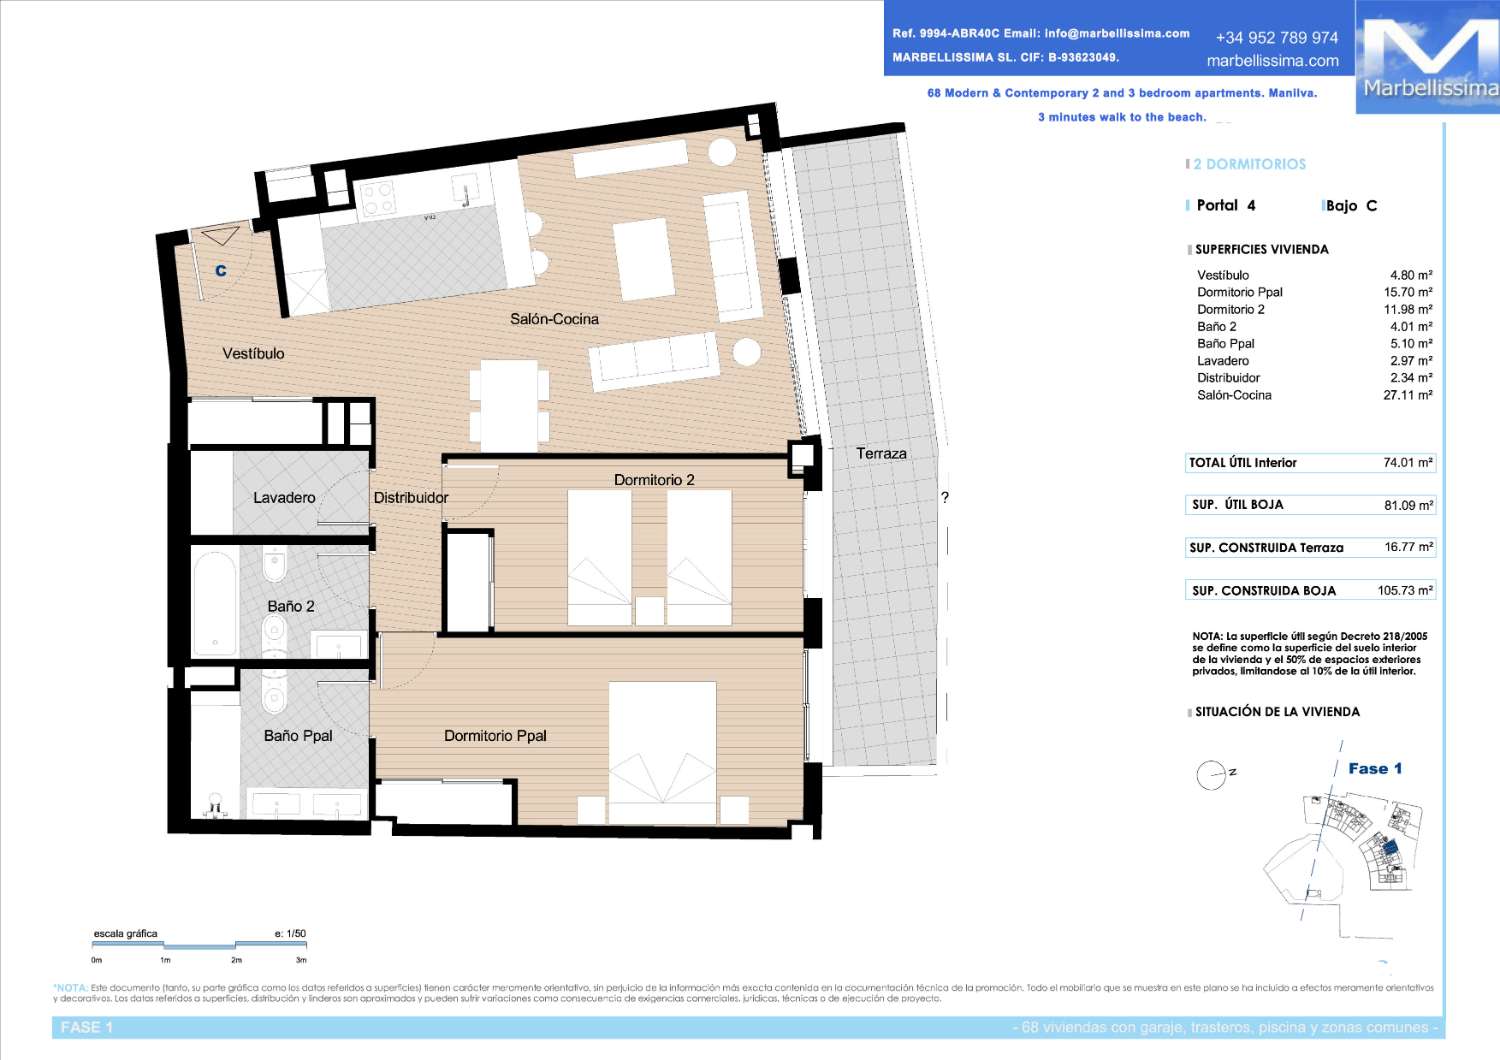1500x1060 pixels.
Task: Select the Dormitorio 2 room label
Action: tap(654, 480)
